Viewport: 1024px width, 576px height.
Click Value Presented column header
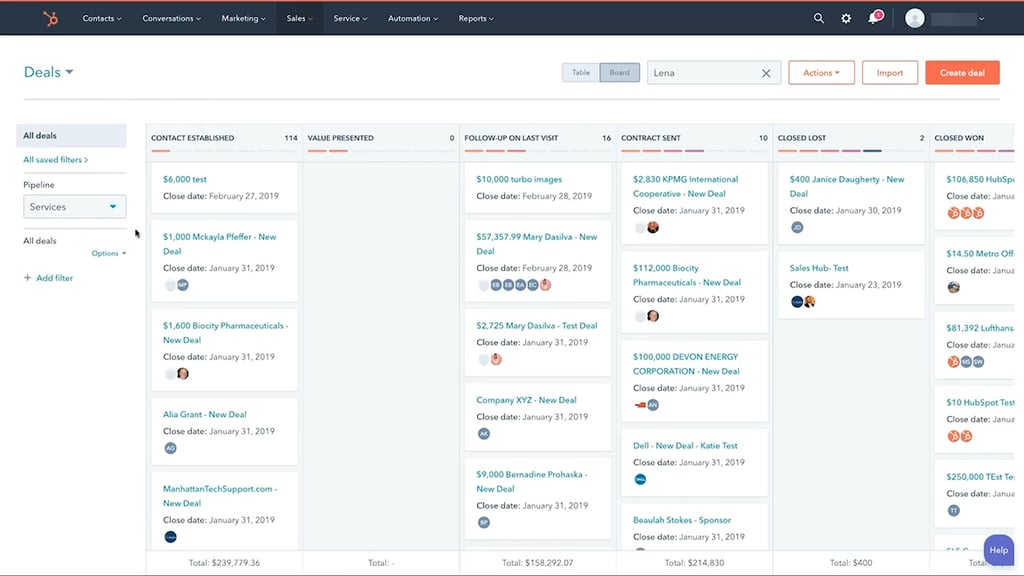click(x=340, y=138)
